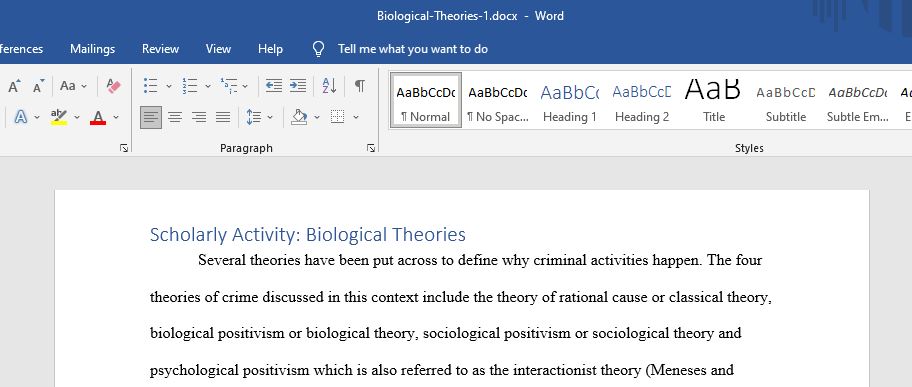
Task: Toggle center alignment
Action: [x=175, y=117]
